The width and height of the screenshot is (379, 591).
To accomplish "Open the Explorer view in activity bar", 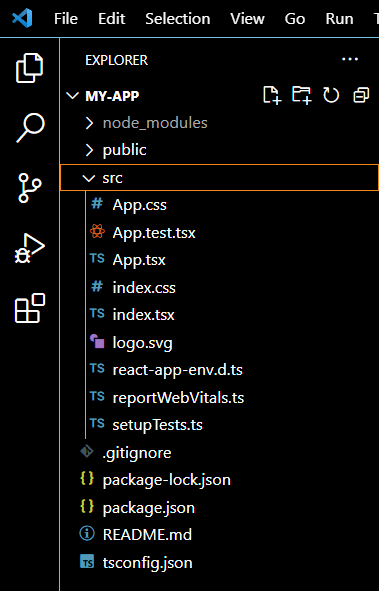I will (x=29, y=68).
